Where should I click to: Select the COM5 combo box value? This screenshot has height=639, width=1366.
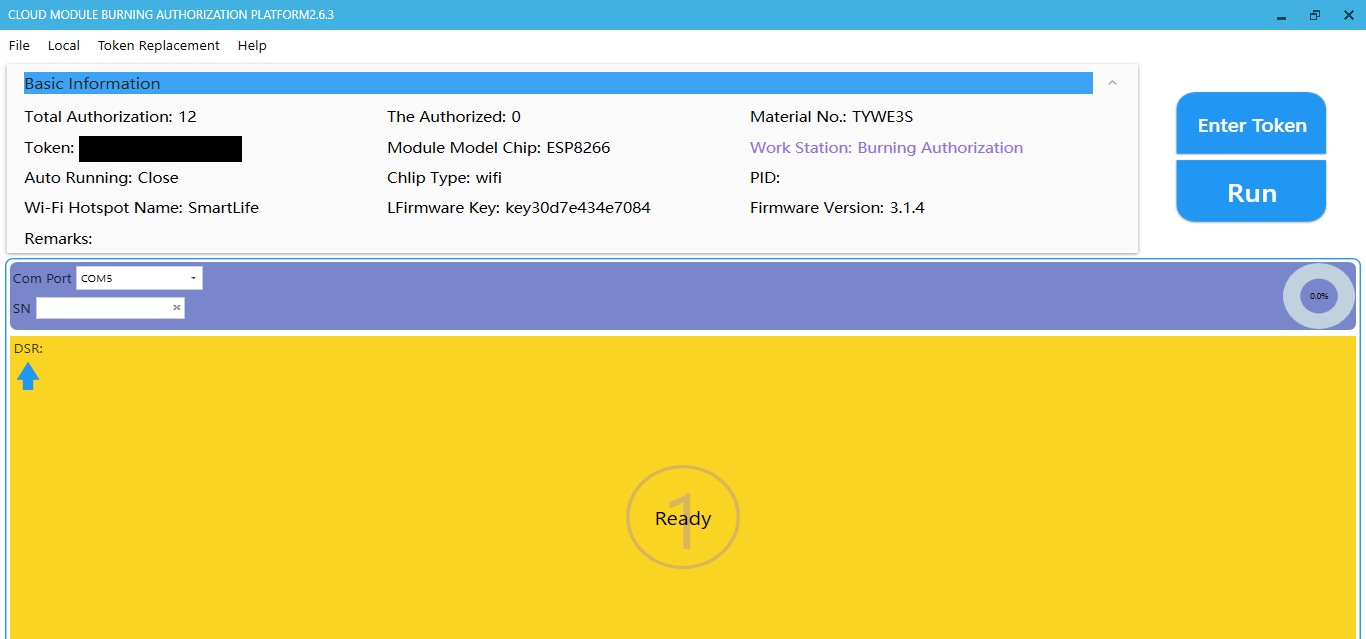(x=128, y=278)
